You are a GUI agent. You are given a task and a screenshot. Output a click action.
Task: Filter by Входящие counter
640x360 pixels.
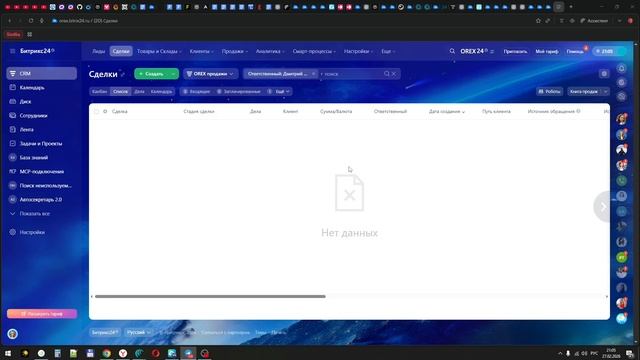(196, 91)
